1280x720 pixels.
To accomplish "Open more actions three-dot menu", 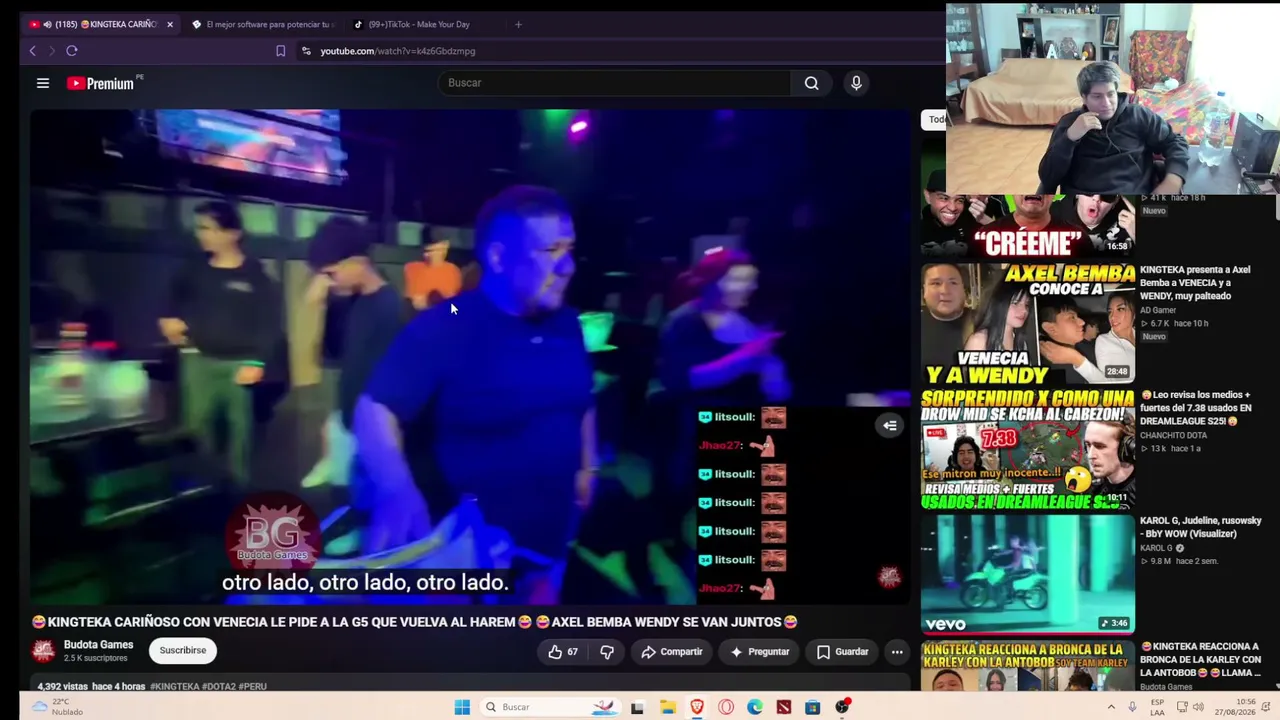I will pyautogui.click(x=897, y=652).
